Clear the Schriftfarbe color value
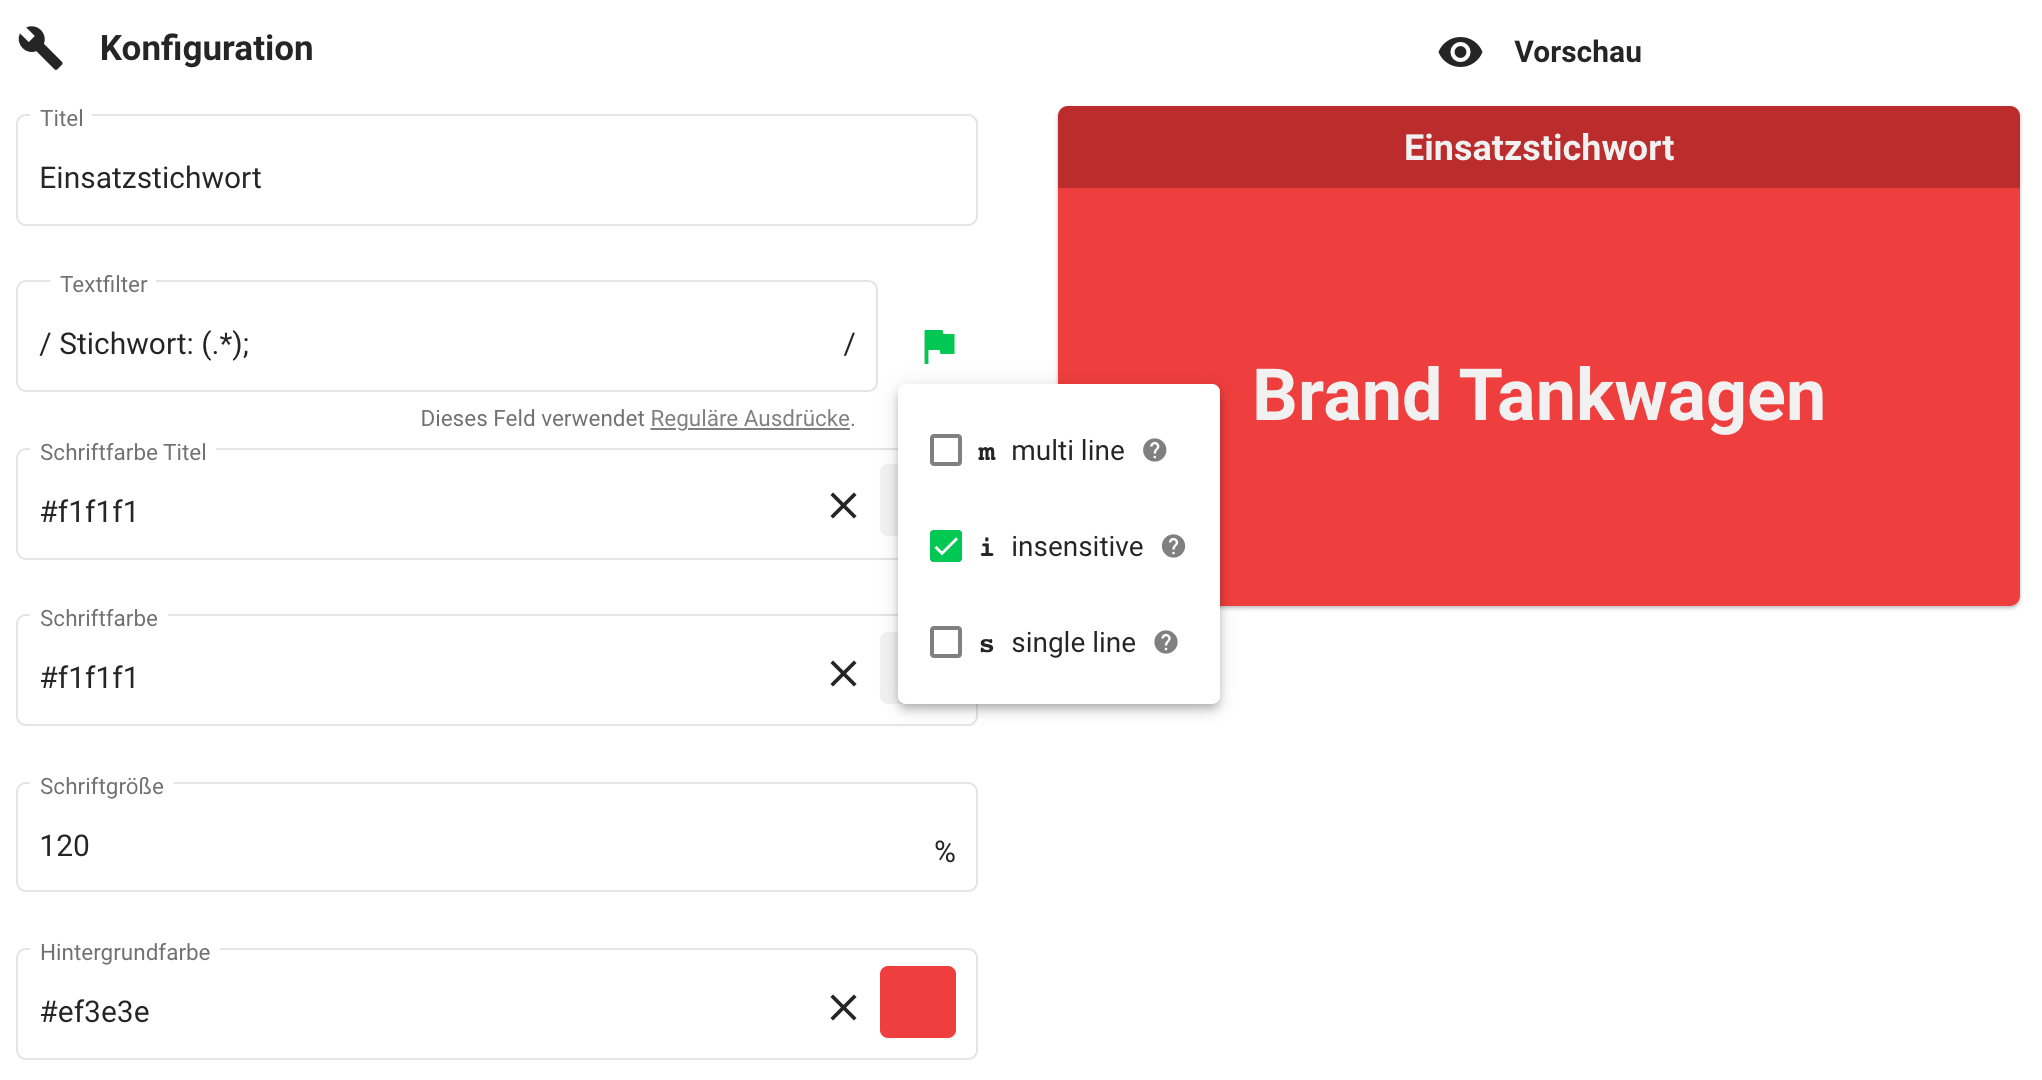2042x1080 pixels. [843, 674]
